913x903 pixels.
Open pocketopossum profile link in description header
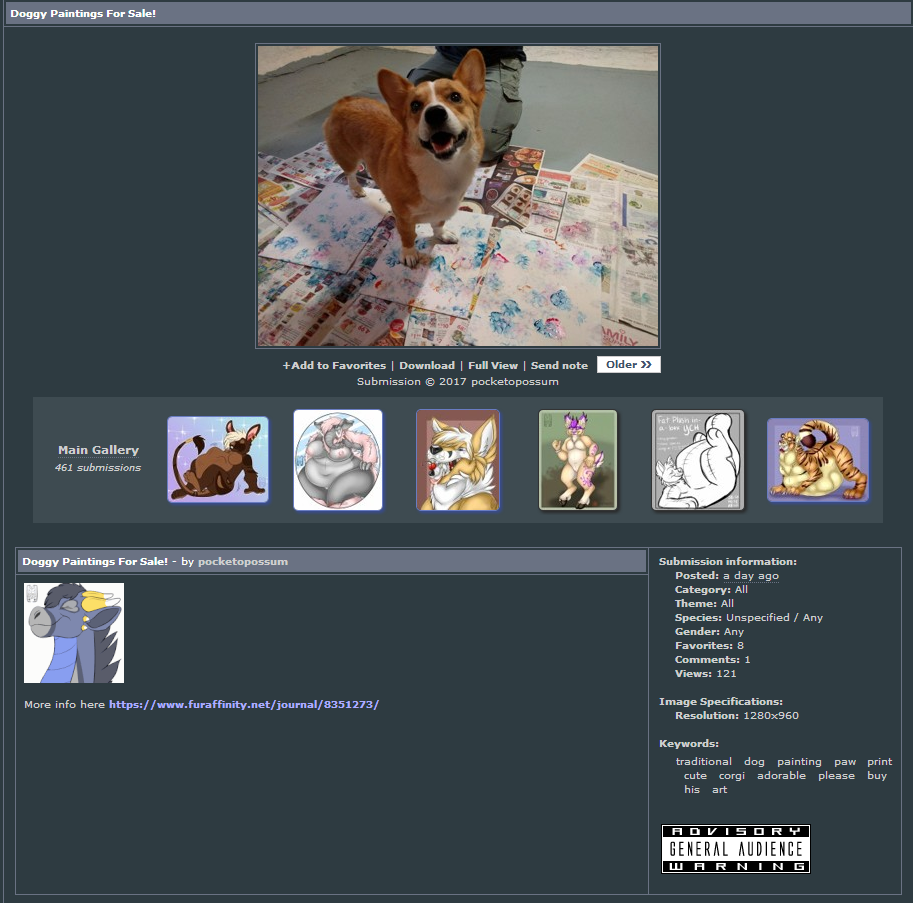pyautogui.click(x=243, y=562)
